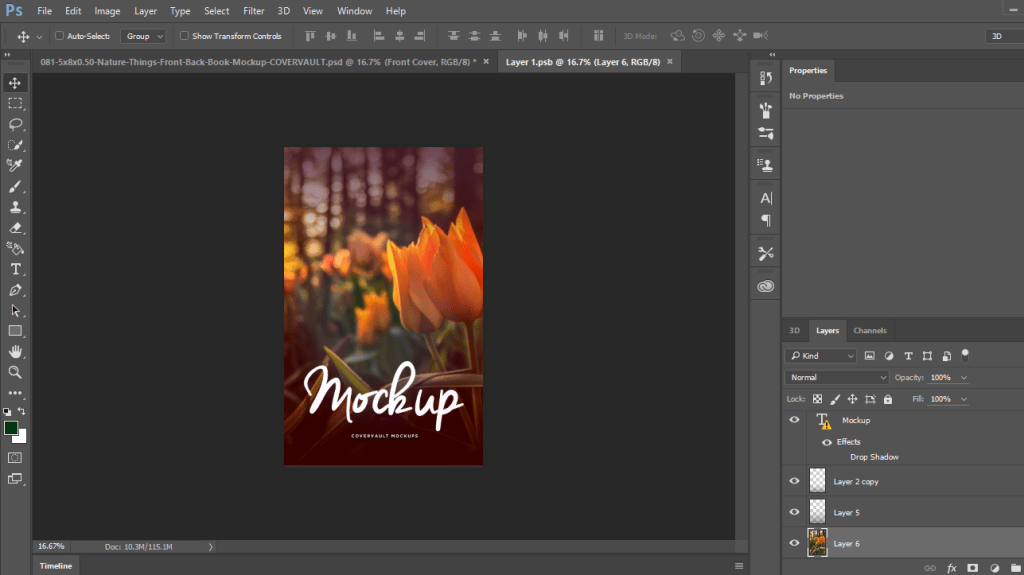The width and height of the screenshot is (1024, 575).
Task: Switch to the Channels tab
Action: pos(869,330)
